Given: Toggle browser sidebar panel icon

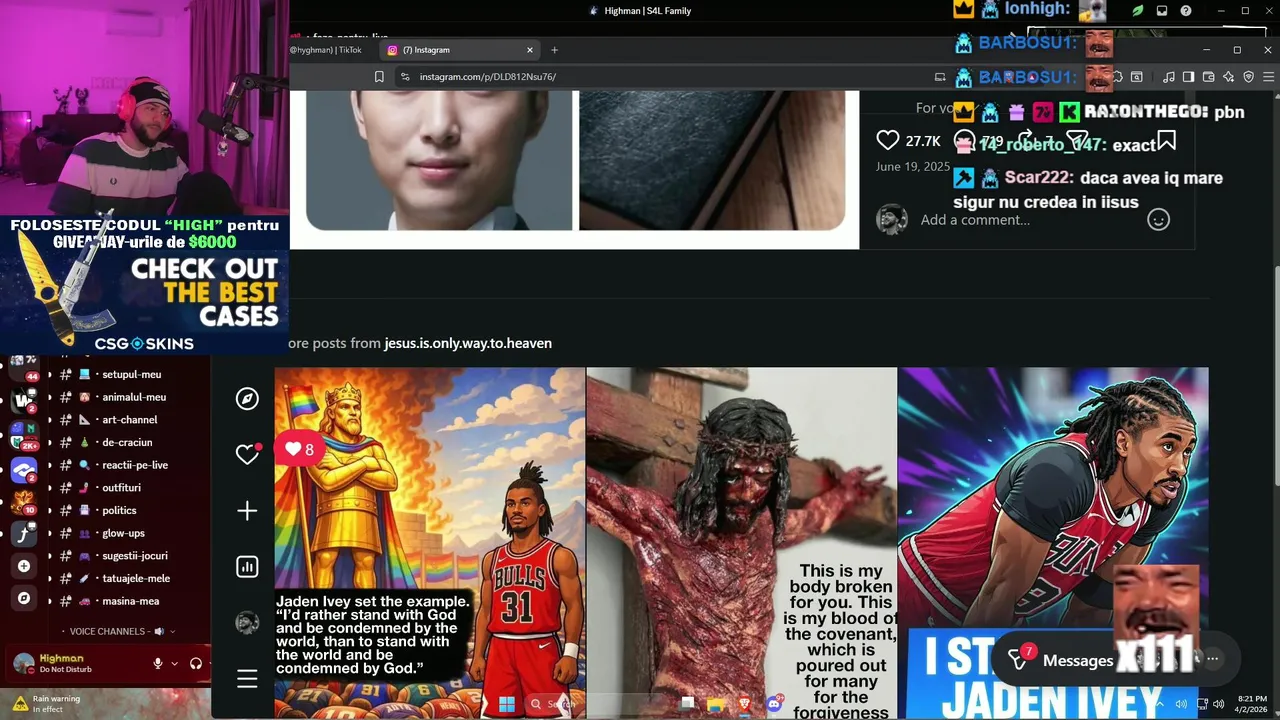Looking at the screenshot, I should tap(1188, 77).
